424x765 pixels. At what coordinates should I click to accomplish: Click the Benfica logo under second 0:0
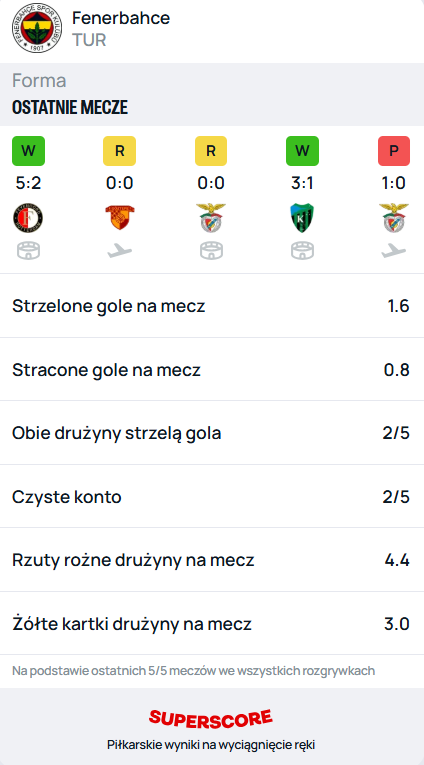click(x=211, y=218)
